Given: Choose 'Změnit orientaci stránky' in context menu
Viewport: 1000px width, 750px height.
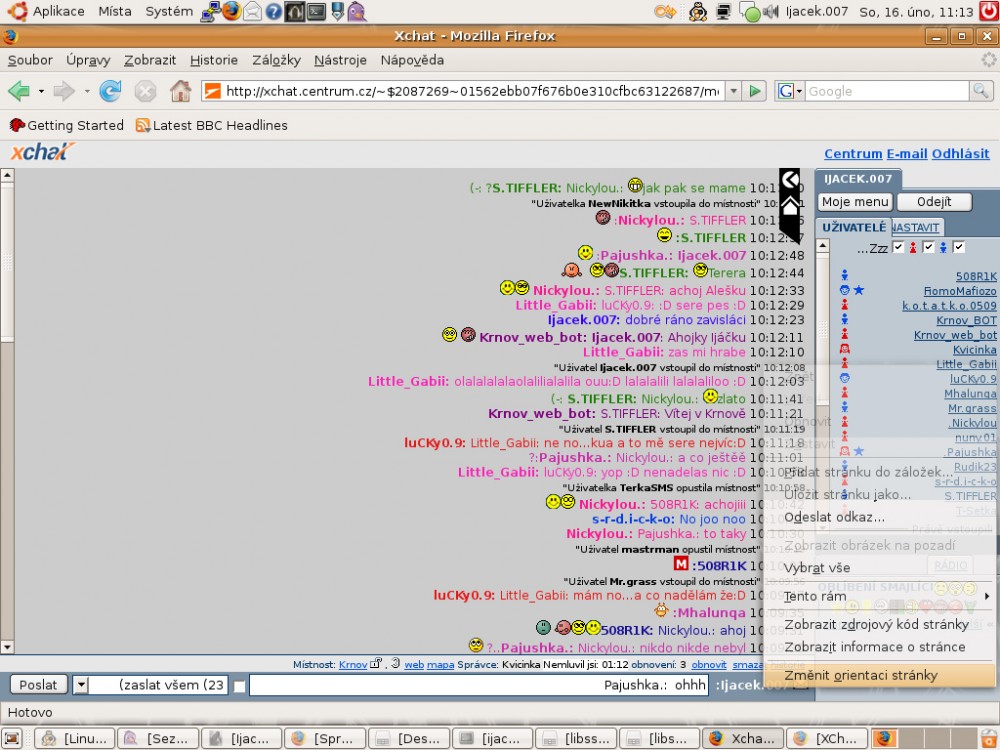Looking at the screenshot, I should [x=860, y=675].
